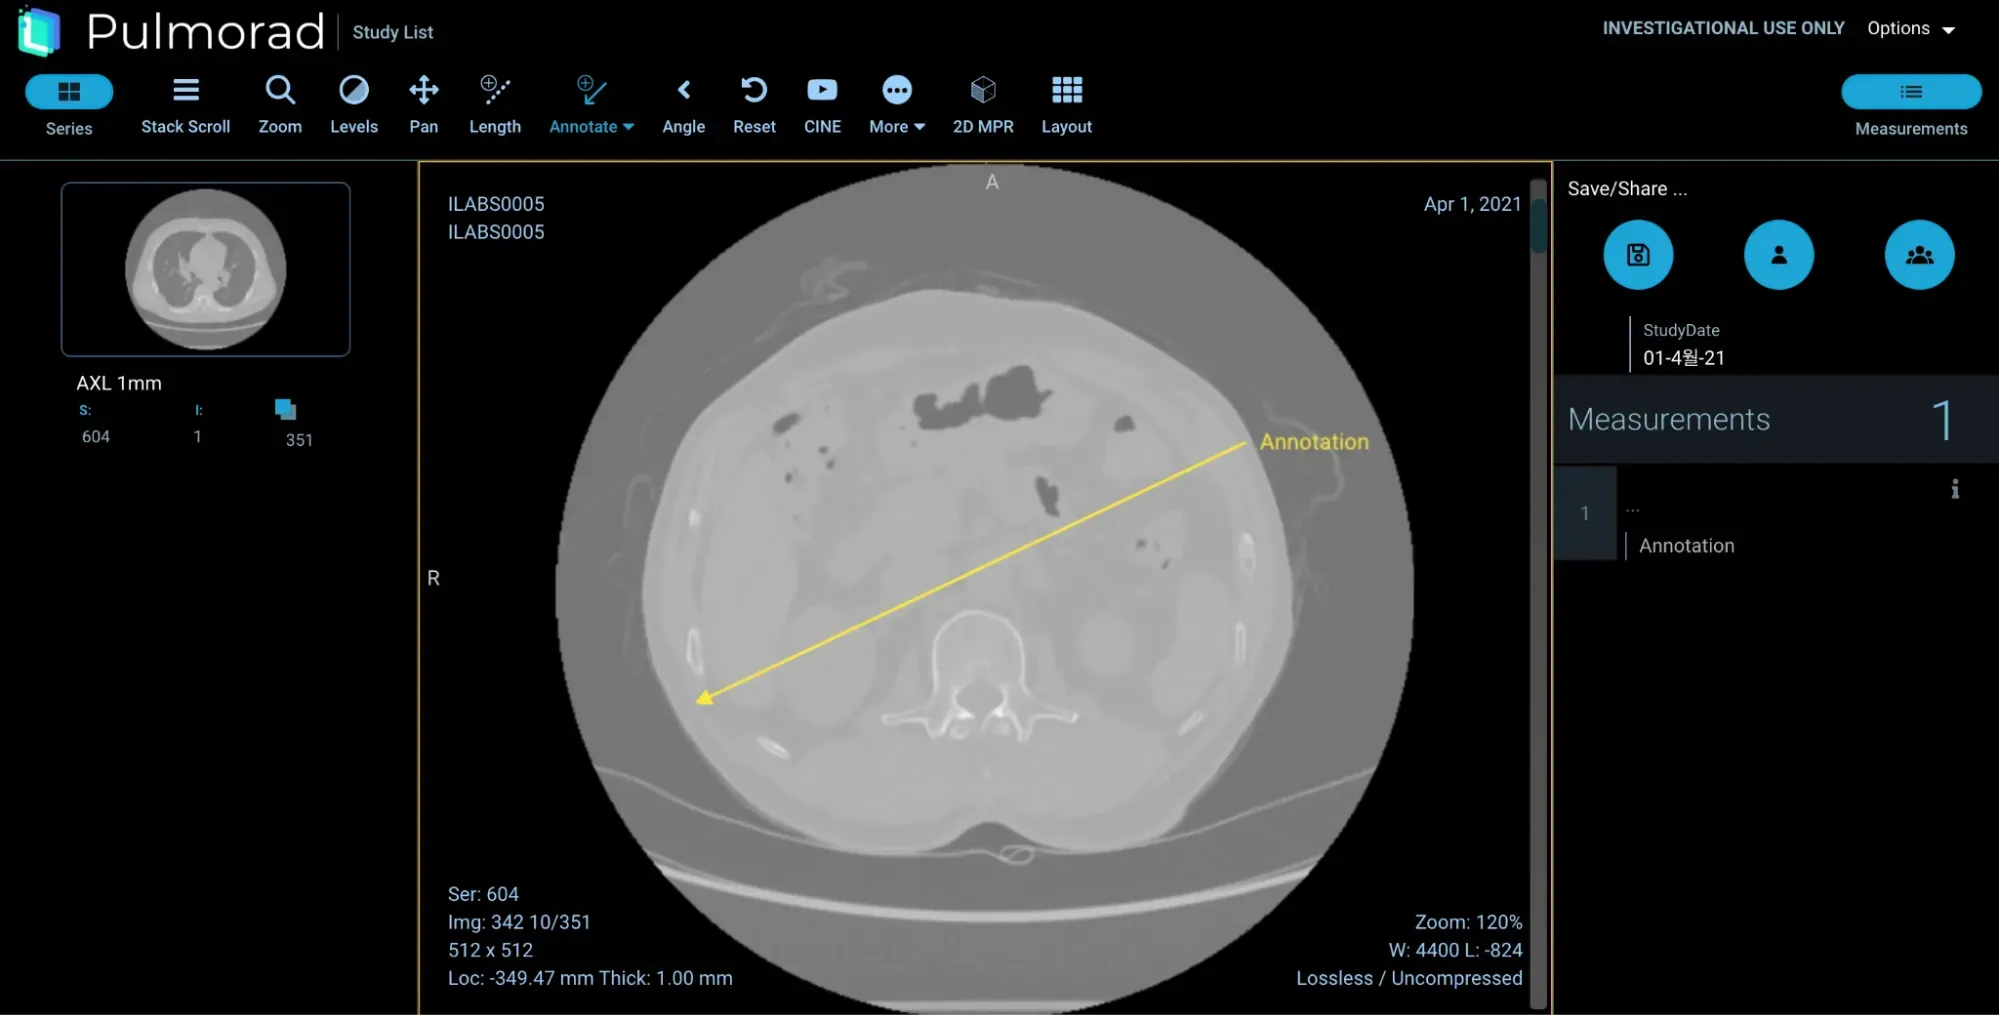
Task: Click the save measurements button
Action: point(1637,255)
